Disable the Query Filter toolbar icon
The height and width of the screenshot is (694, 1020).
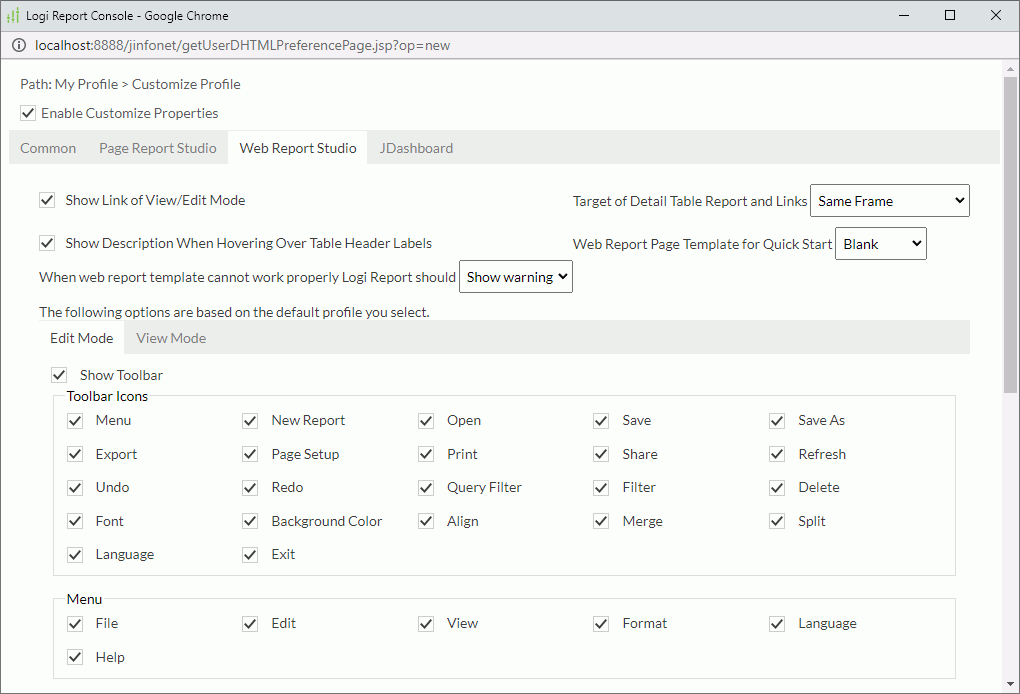425,487
